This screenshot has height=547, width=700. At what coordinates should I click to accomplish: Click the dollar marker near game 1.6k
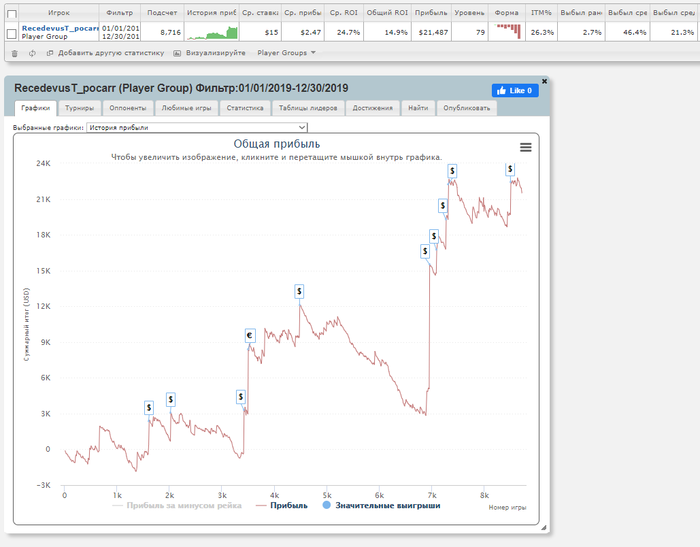(x=149, y=407)
